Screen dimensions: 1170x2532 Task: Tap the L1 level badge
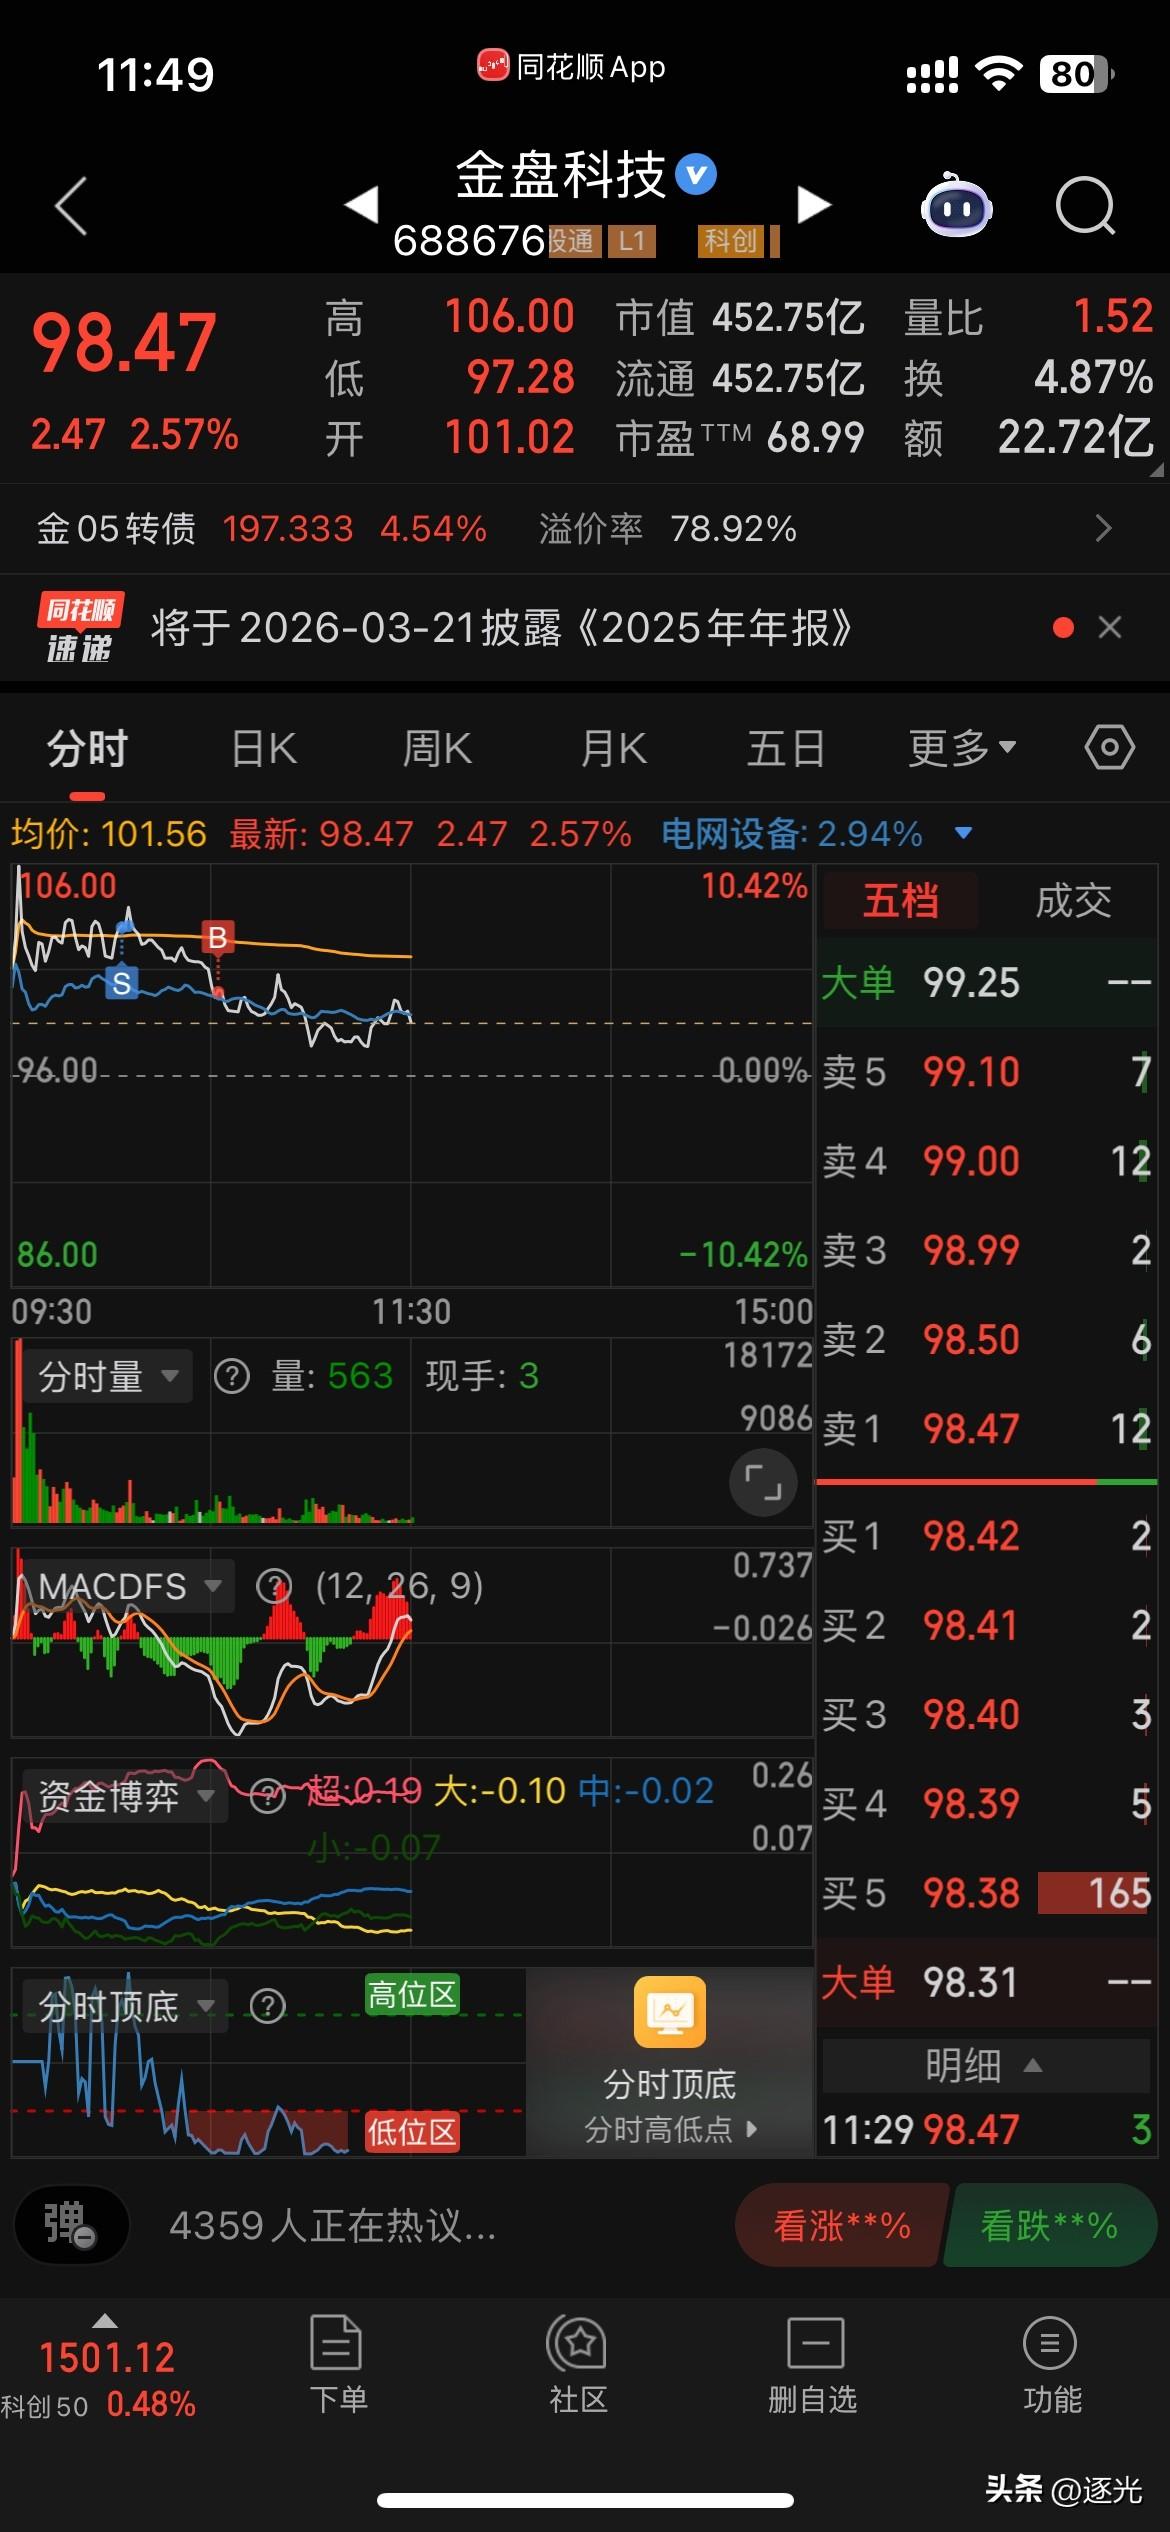coord(632,241)
